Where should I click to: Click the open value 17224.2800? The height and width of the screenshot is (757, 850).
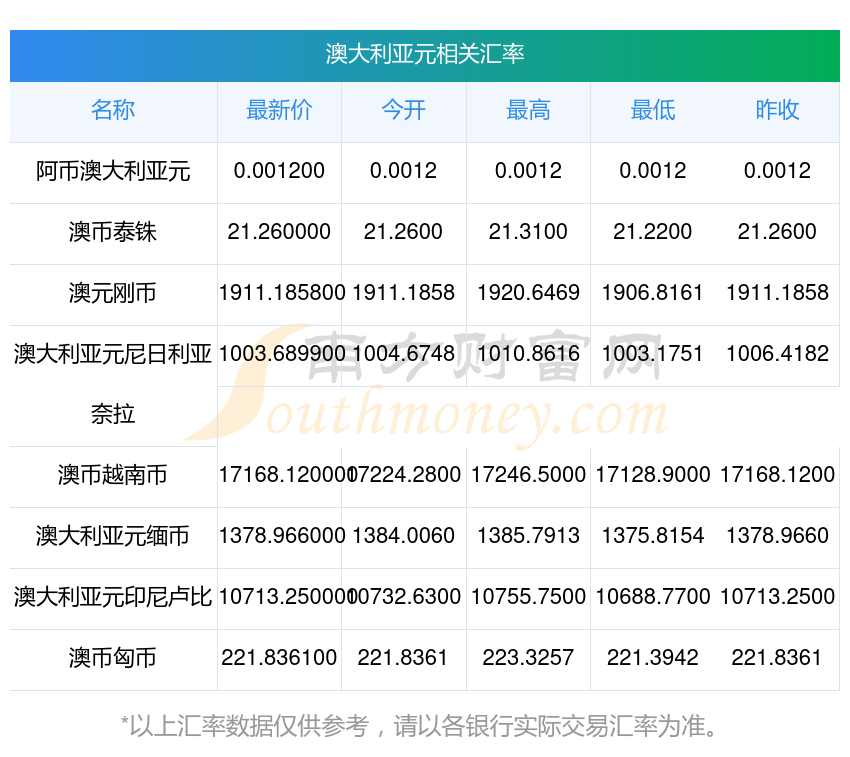coord(405,475)
